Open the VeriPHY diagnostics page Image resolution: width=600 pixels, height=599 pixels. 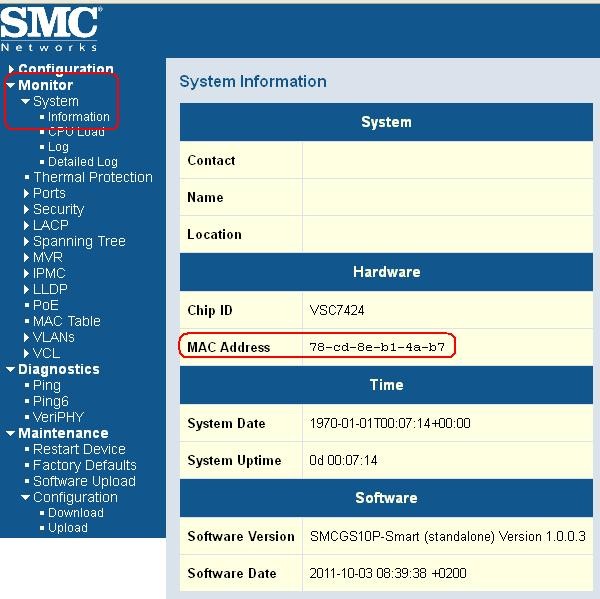[x=58, y=418]
